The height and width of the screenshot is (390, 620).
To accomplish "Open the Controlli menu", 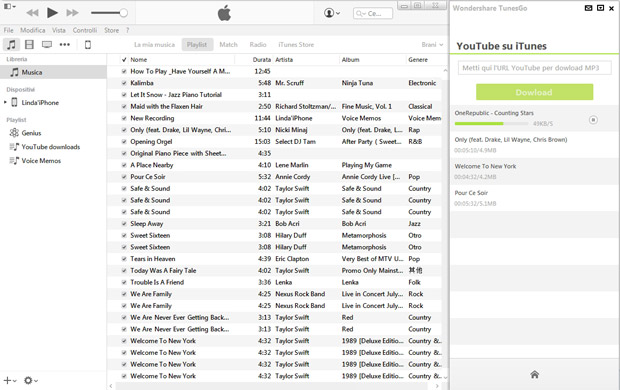I will [x=85, y=30].
